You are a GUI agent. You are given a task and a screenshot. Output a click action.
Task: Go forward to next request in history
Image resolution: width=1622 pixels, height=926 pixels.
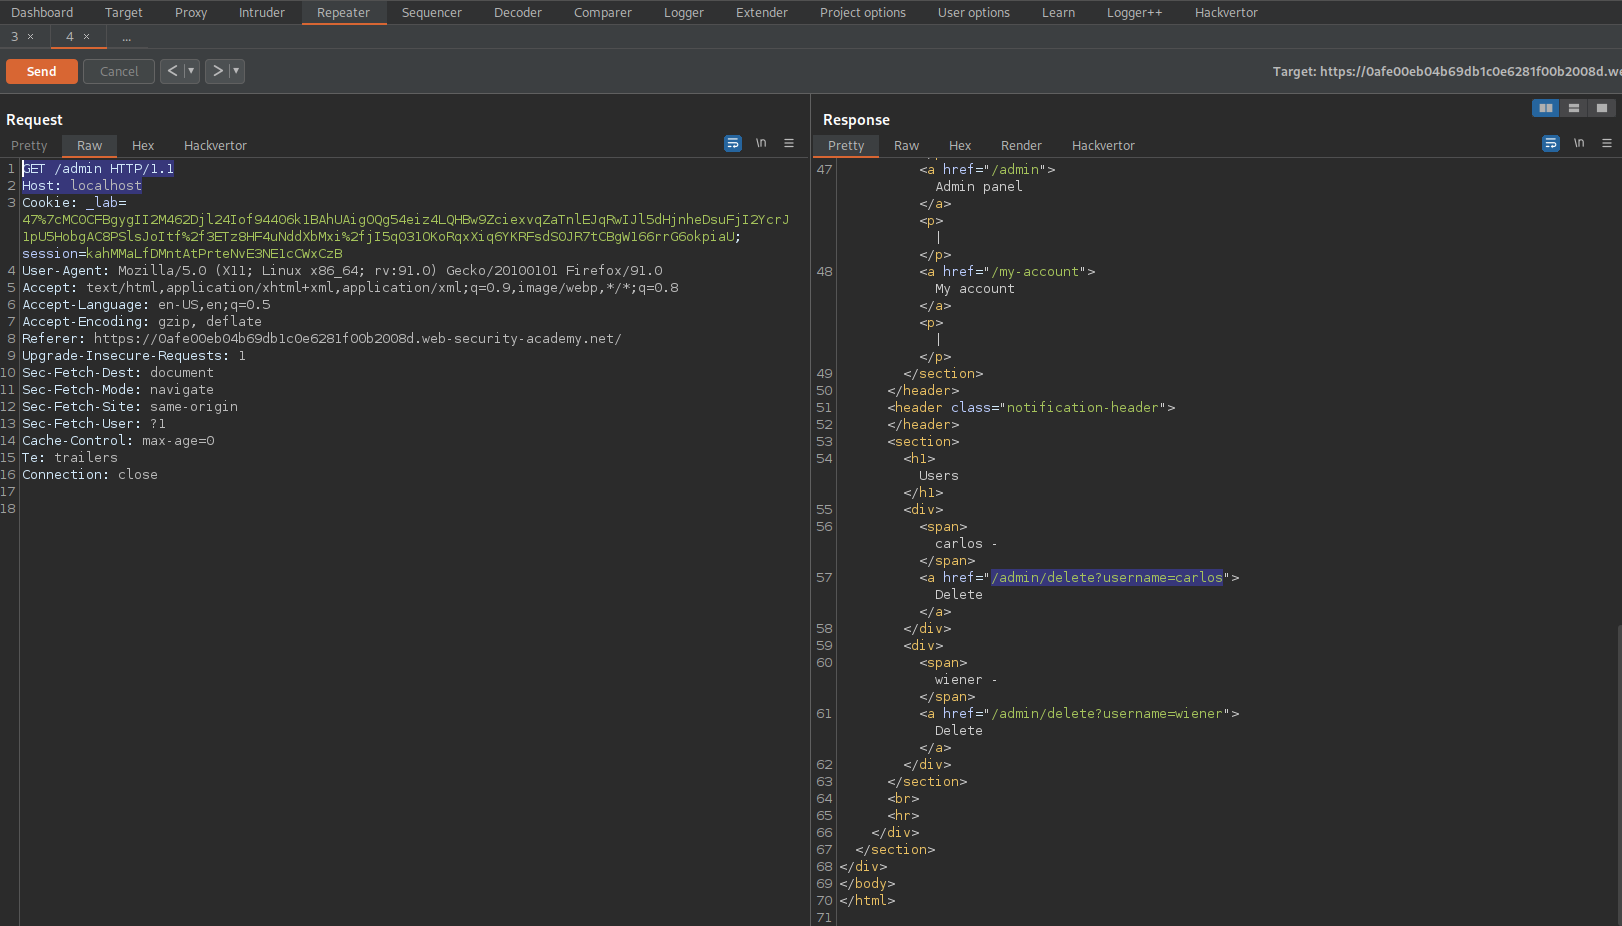click(218, 71)
